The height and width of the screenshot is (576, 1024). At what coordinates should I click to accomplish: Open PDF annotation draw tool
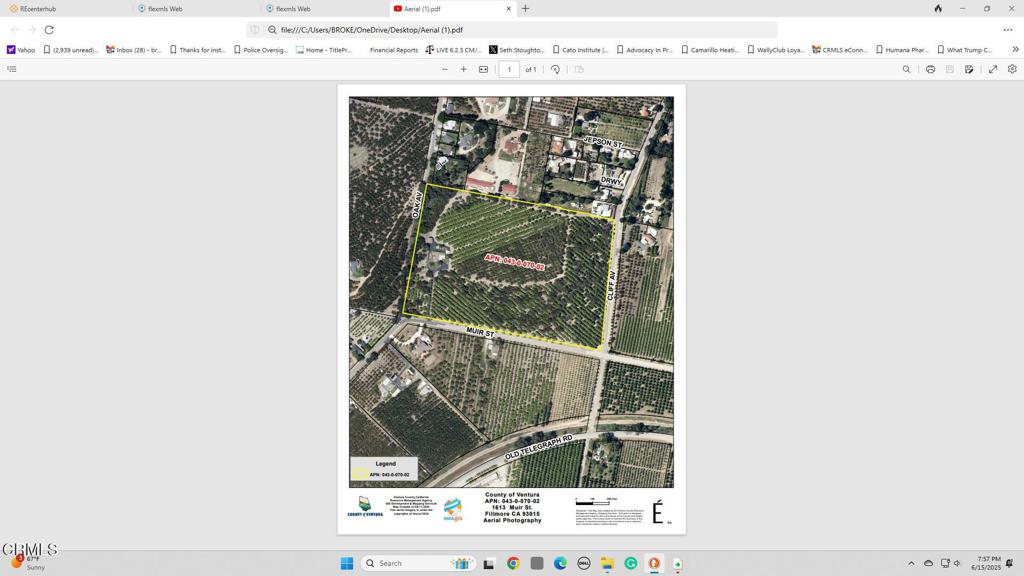[x=969, y=69]
